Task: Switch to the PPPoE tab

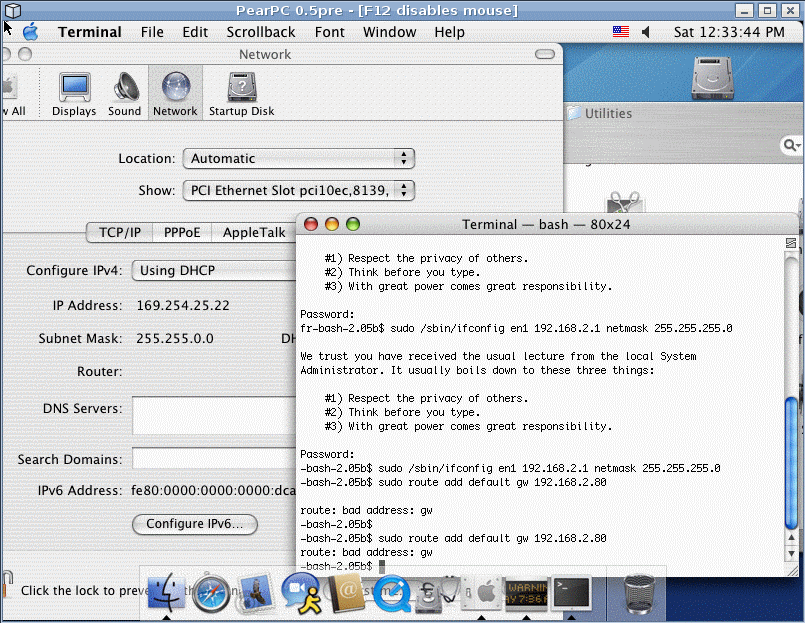Action: [181, 232]
